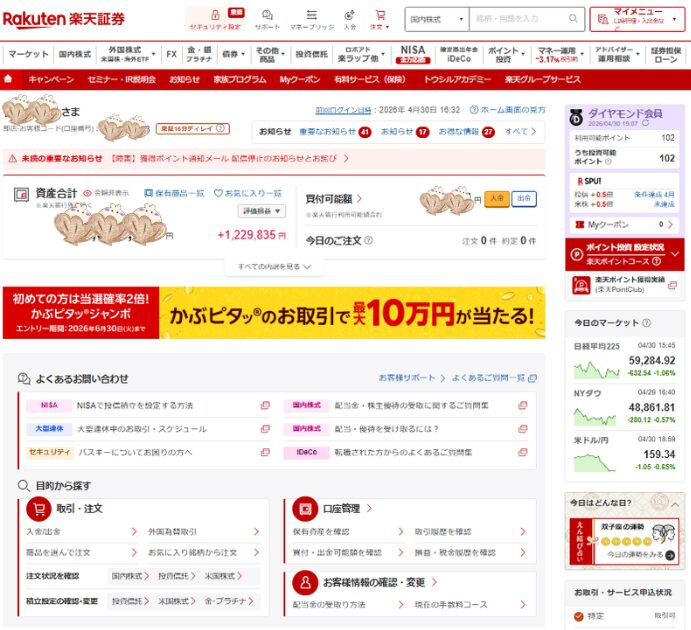
Task: Open the 注文 shopping cart icon
Action: (x=380, y=15)
